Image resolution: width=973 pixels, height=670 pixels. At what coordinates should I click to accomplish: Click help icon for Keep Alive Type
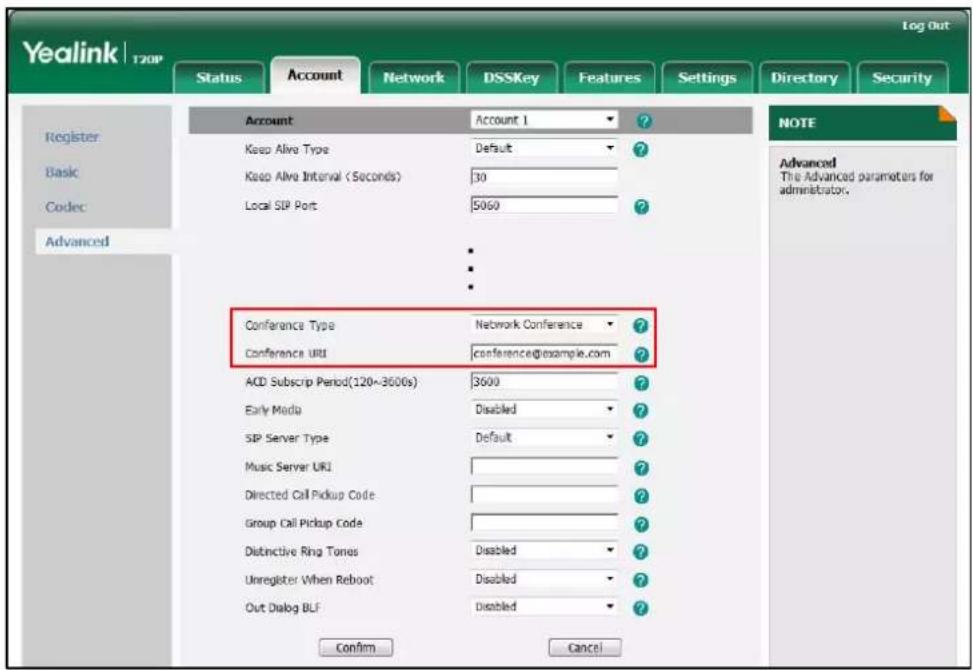(x=641, y=149)
